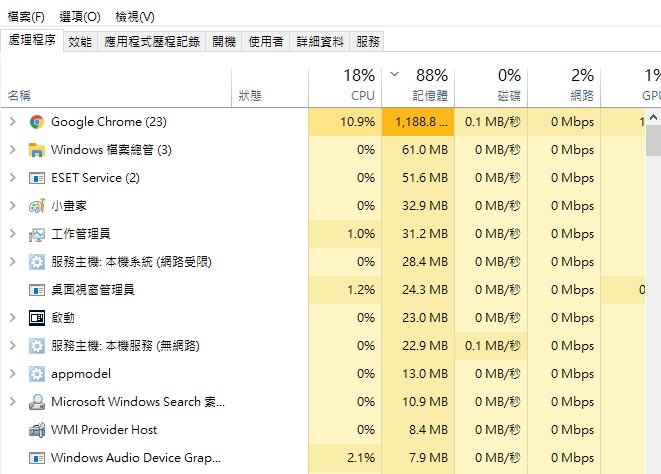Click the 桌面視窗管理員 icon
Image resolution: width=661 pixels, height=474 pixels.
point(37,290)
